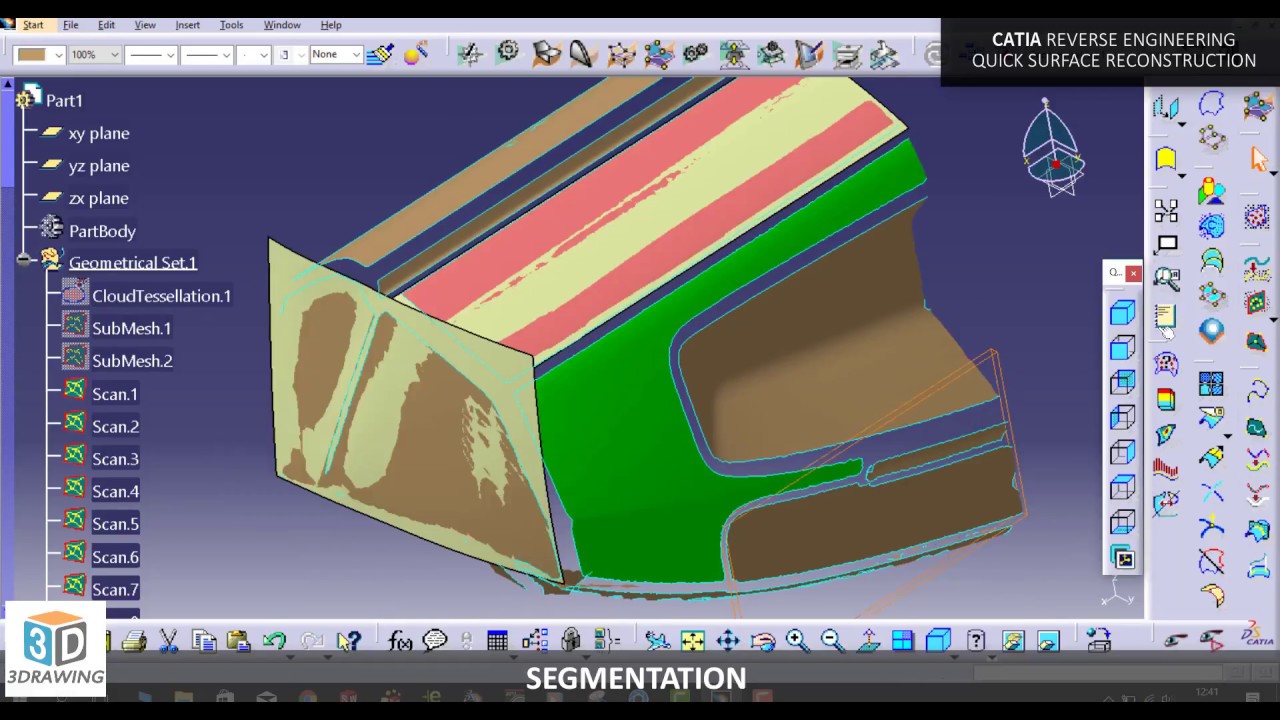Open the Insert menu
Image resolution: width=1280 pixels, height=720 pixels.
pos(187,25)
